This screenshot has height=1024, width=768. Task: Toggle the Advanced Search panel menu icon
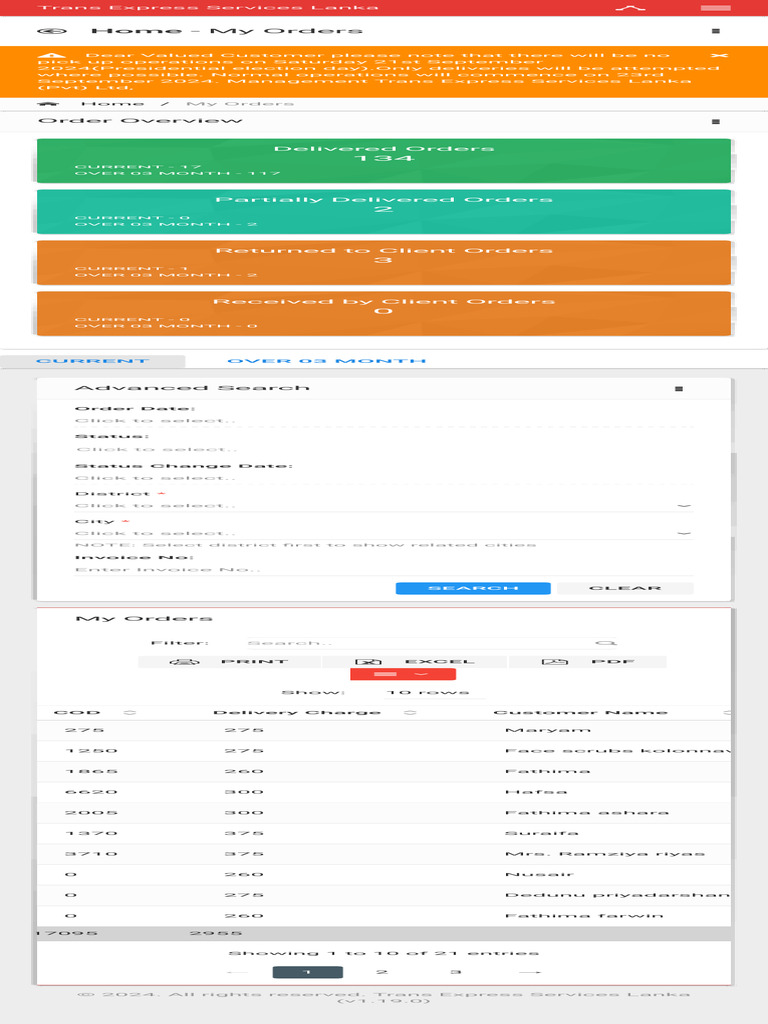point(679,389)
